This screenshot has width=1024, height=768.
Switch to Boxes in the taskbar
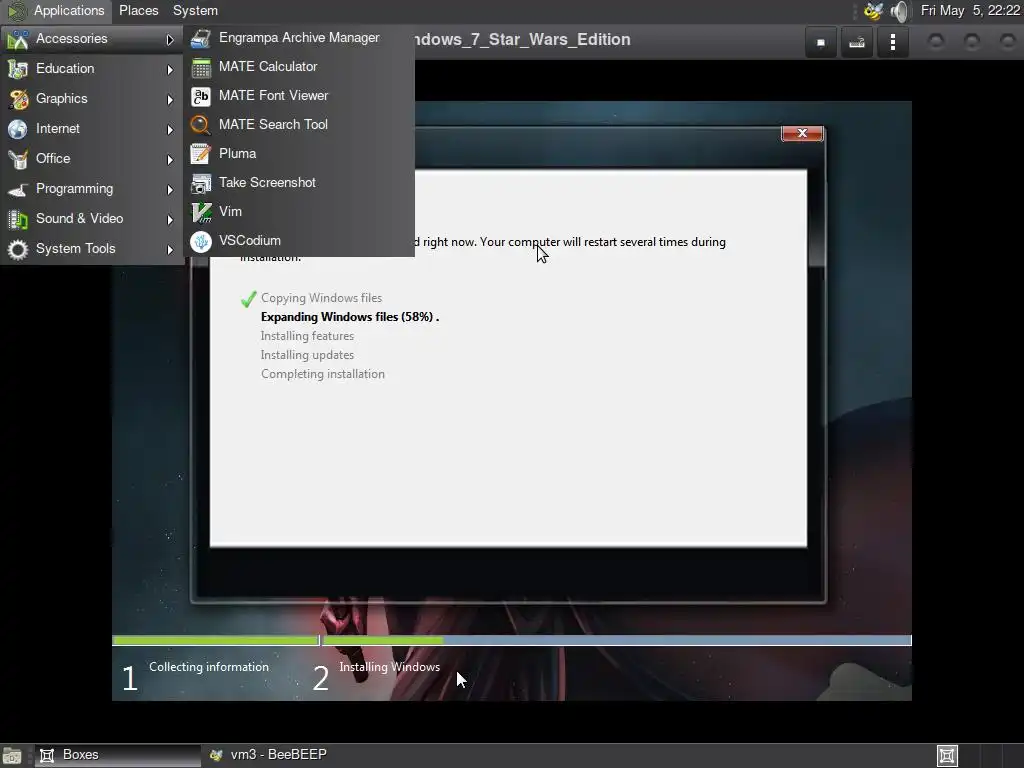pos(118,756)
